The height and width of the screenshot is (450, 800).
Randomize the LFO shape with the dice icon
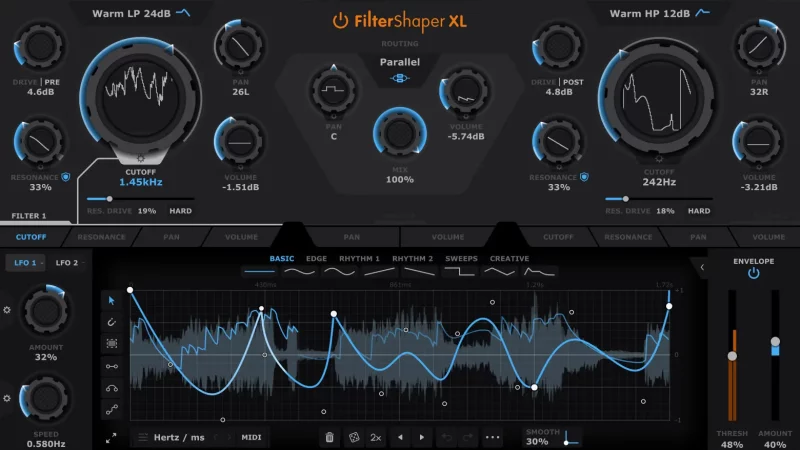click(352, 437)
